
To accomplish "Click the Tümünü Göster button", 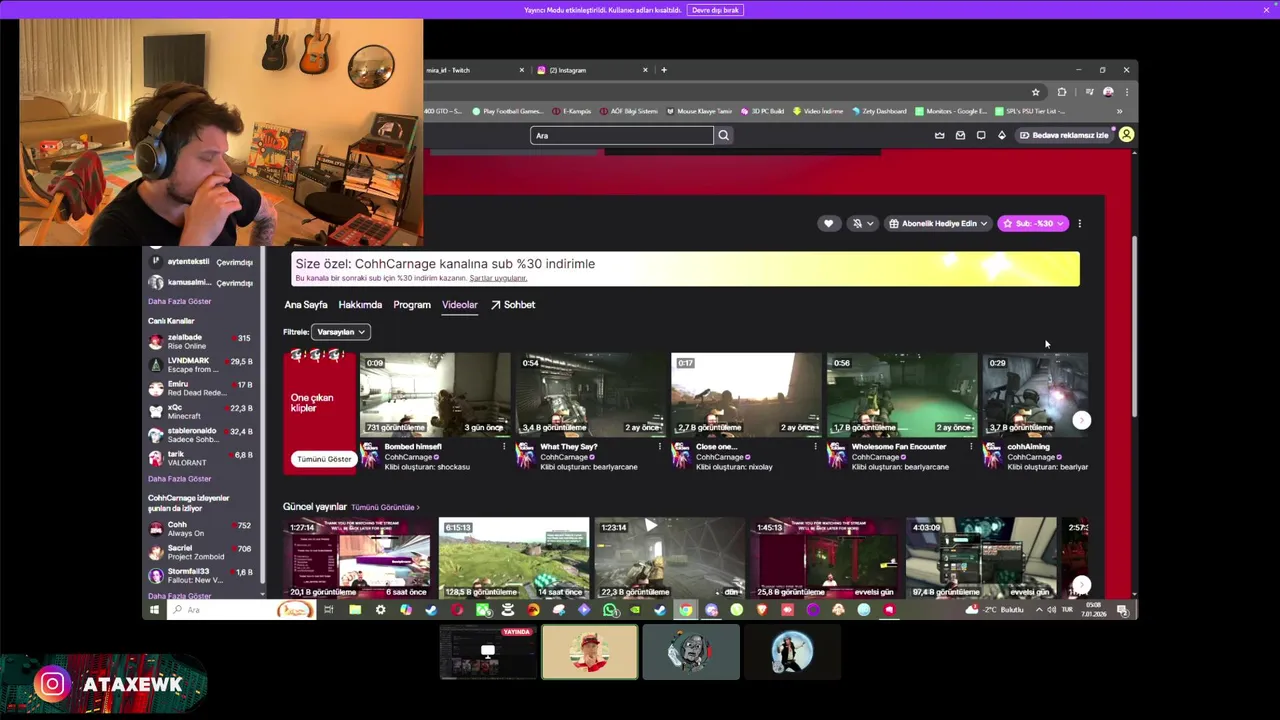I will tap(324, 459).
